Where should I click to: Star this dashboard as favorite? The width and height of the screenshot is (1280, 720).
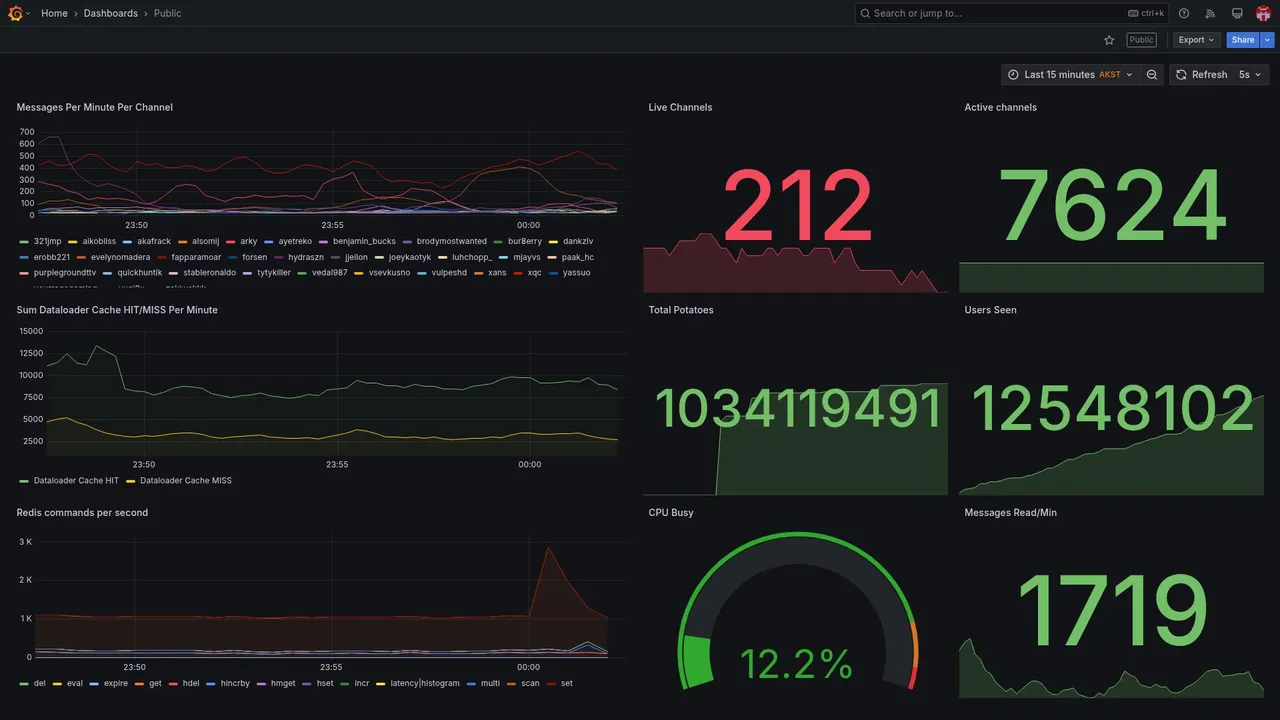coord(1109,40)
